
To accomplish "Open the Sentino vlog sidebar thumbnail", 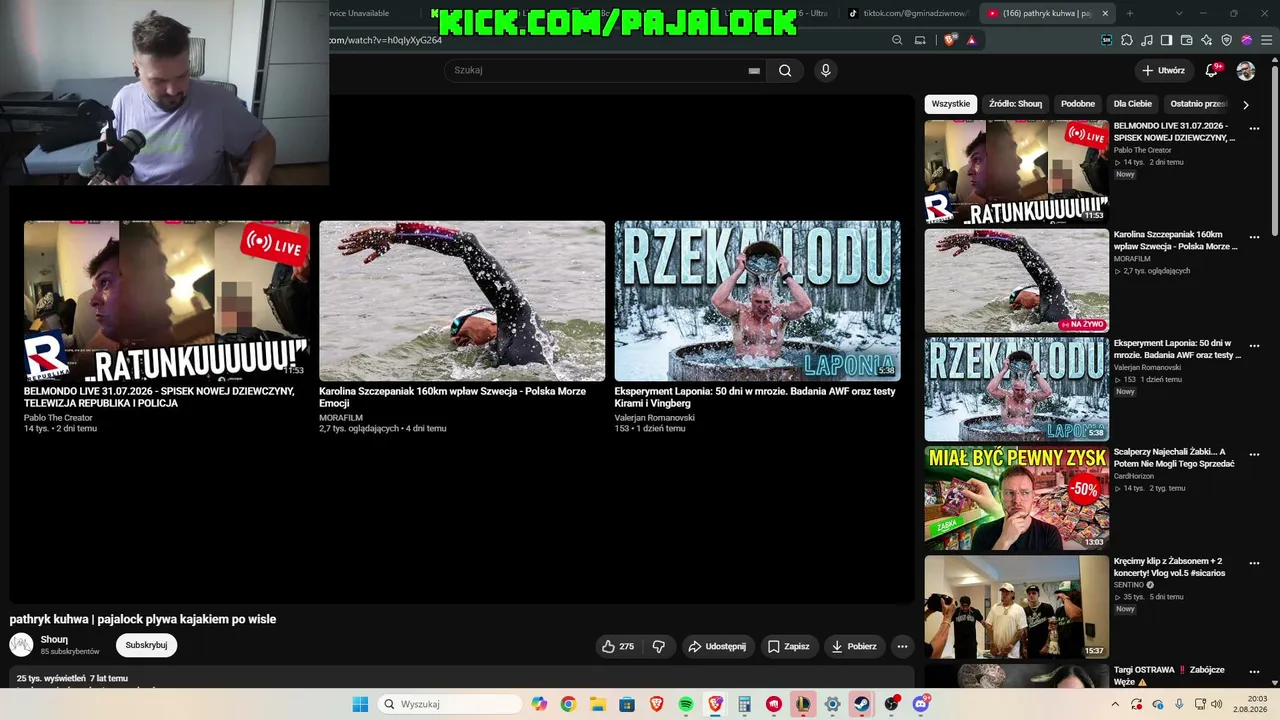I will coord(1016,607).
